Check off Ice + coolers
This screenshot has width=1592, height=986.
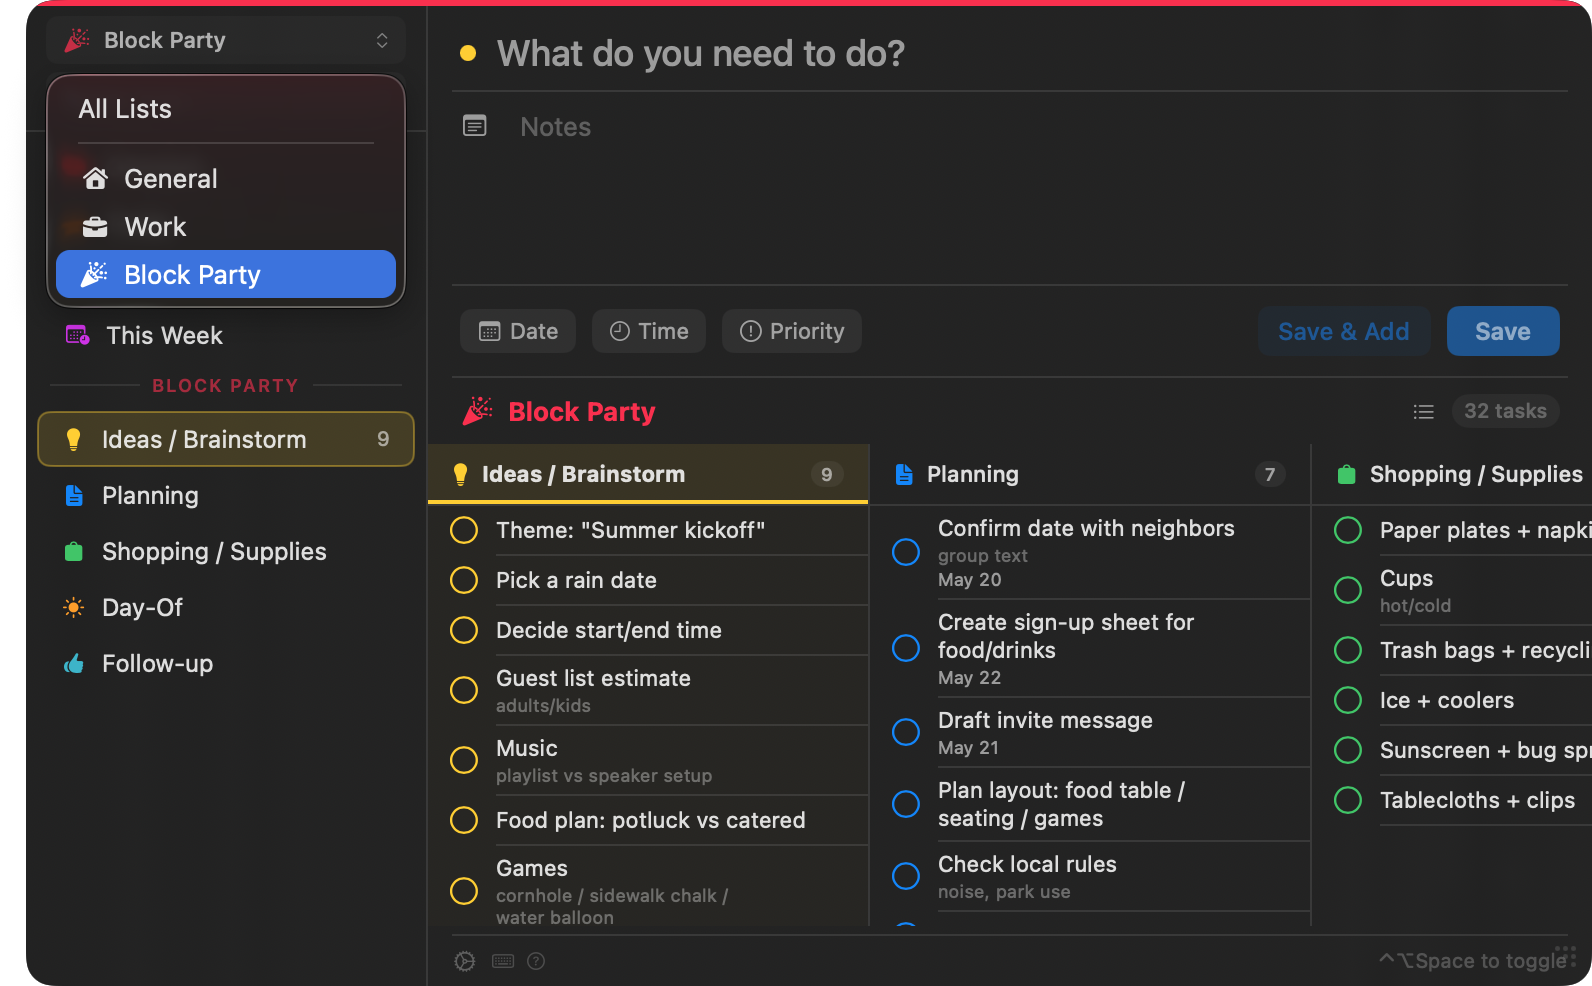pos(1348,700)
